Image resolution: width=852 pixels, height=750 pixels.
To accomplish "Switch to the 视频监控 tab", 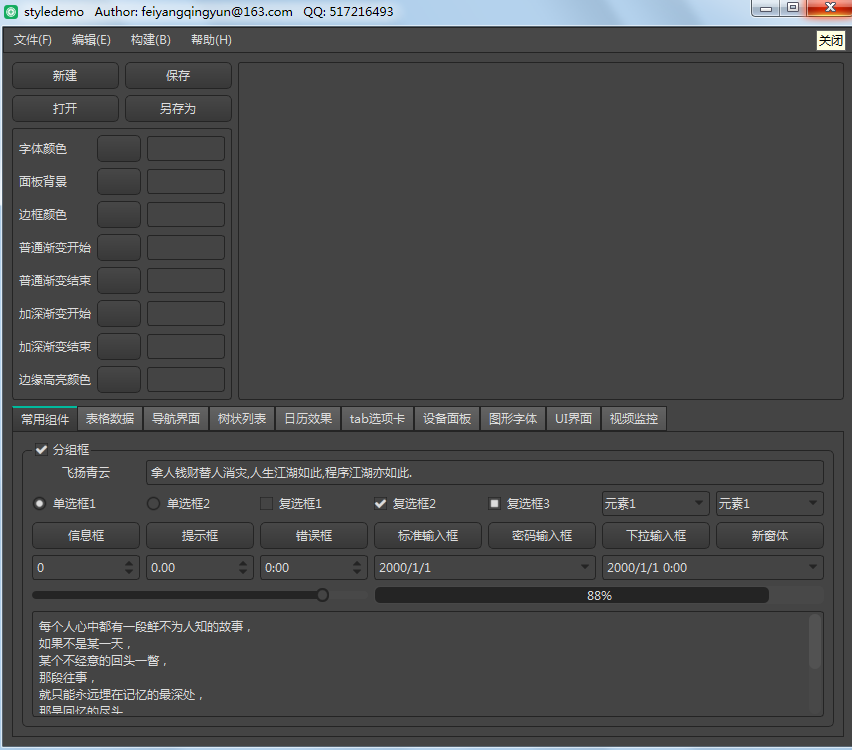I will click(632, 419).
